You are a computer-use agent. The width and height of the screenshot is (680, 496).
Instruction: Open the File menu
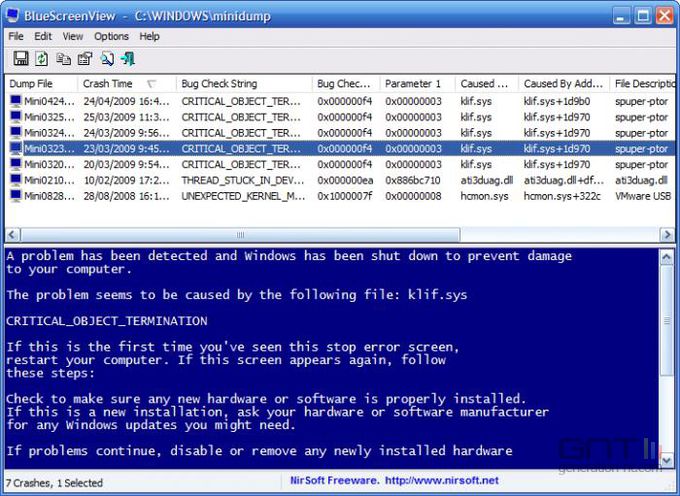click(x=16, y=36)
